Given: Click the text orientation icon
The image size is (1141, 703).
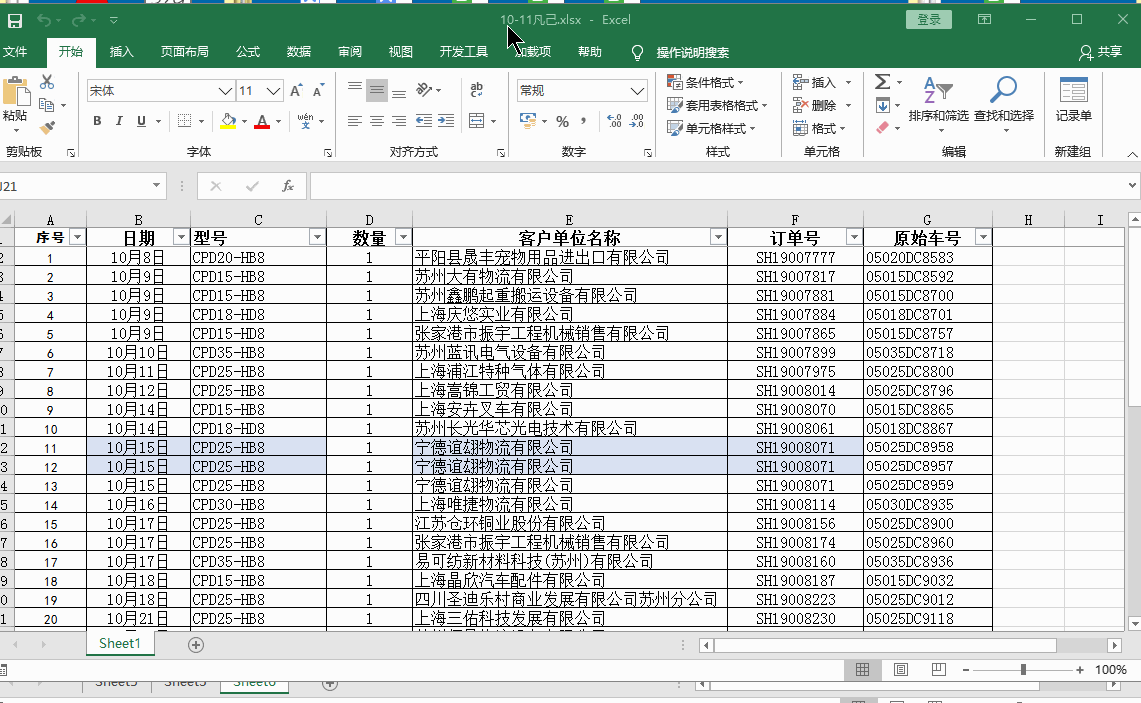Looking at the screenshot, I should tap(424, 90).
